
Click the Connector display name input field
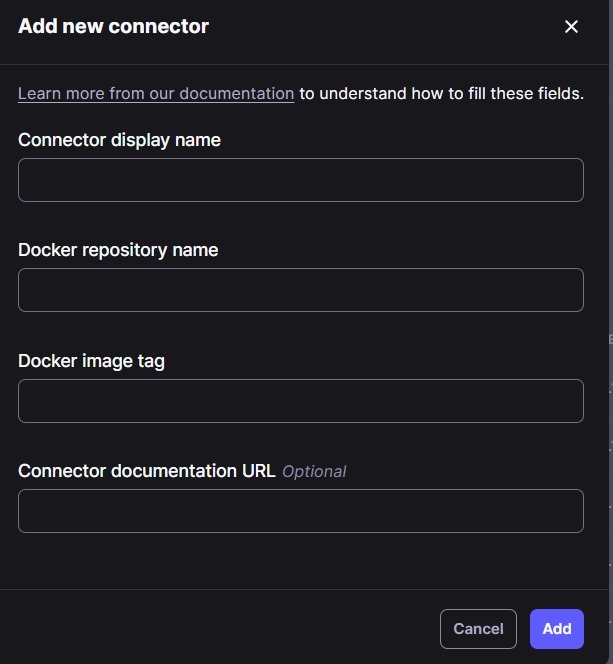[300, 180]
